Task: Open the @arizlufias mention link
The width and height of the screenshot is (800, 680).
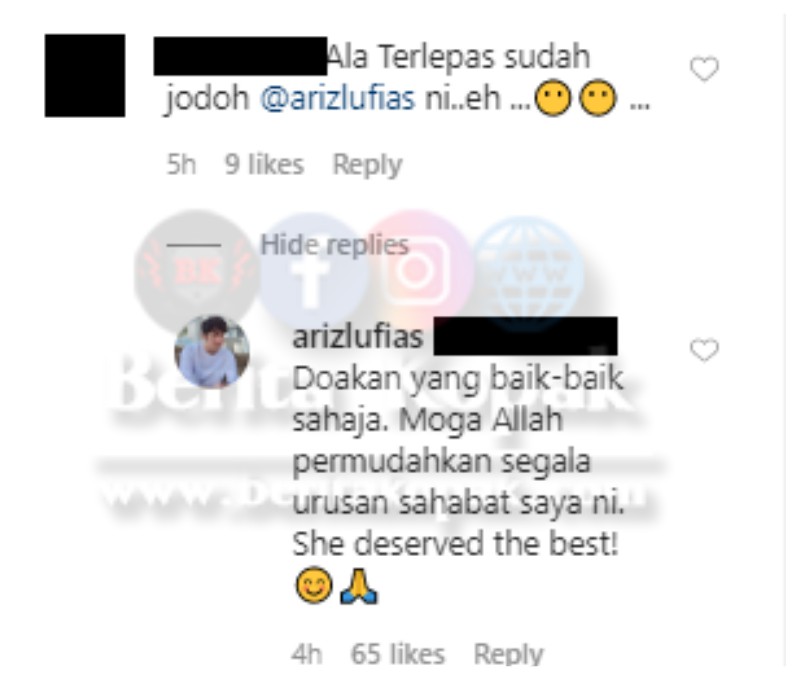Action: (338, 98)
